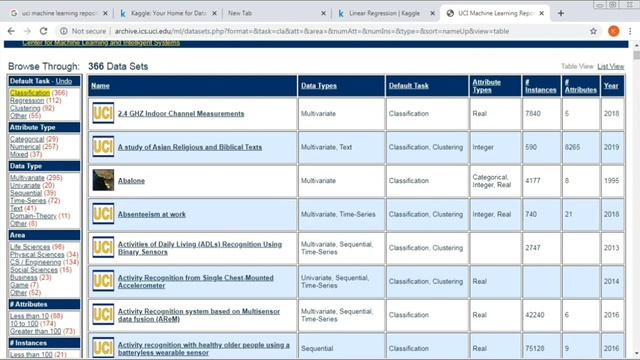Filter by Business area
640x360 pixels.
23,277
